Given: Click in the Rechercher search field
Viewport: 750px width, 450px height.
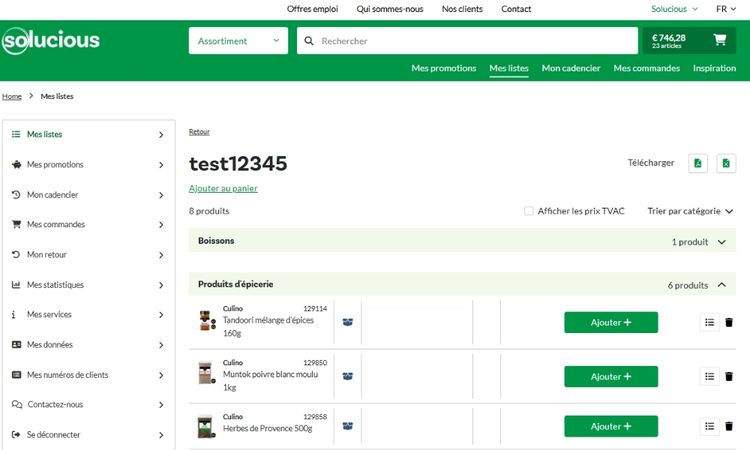Looking at the screenshot, I should coord(470,41).
